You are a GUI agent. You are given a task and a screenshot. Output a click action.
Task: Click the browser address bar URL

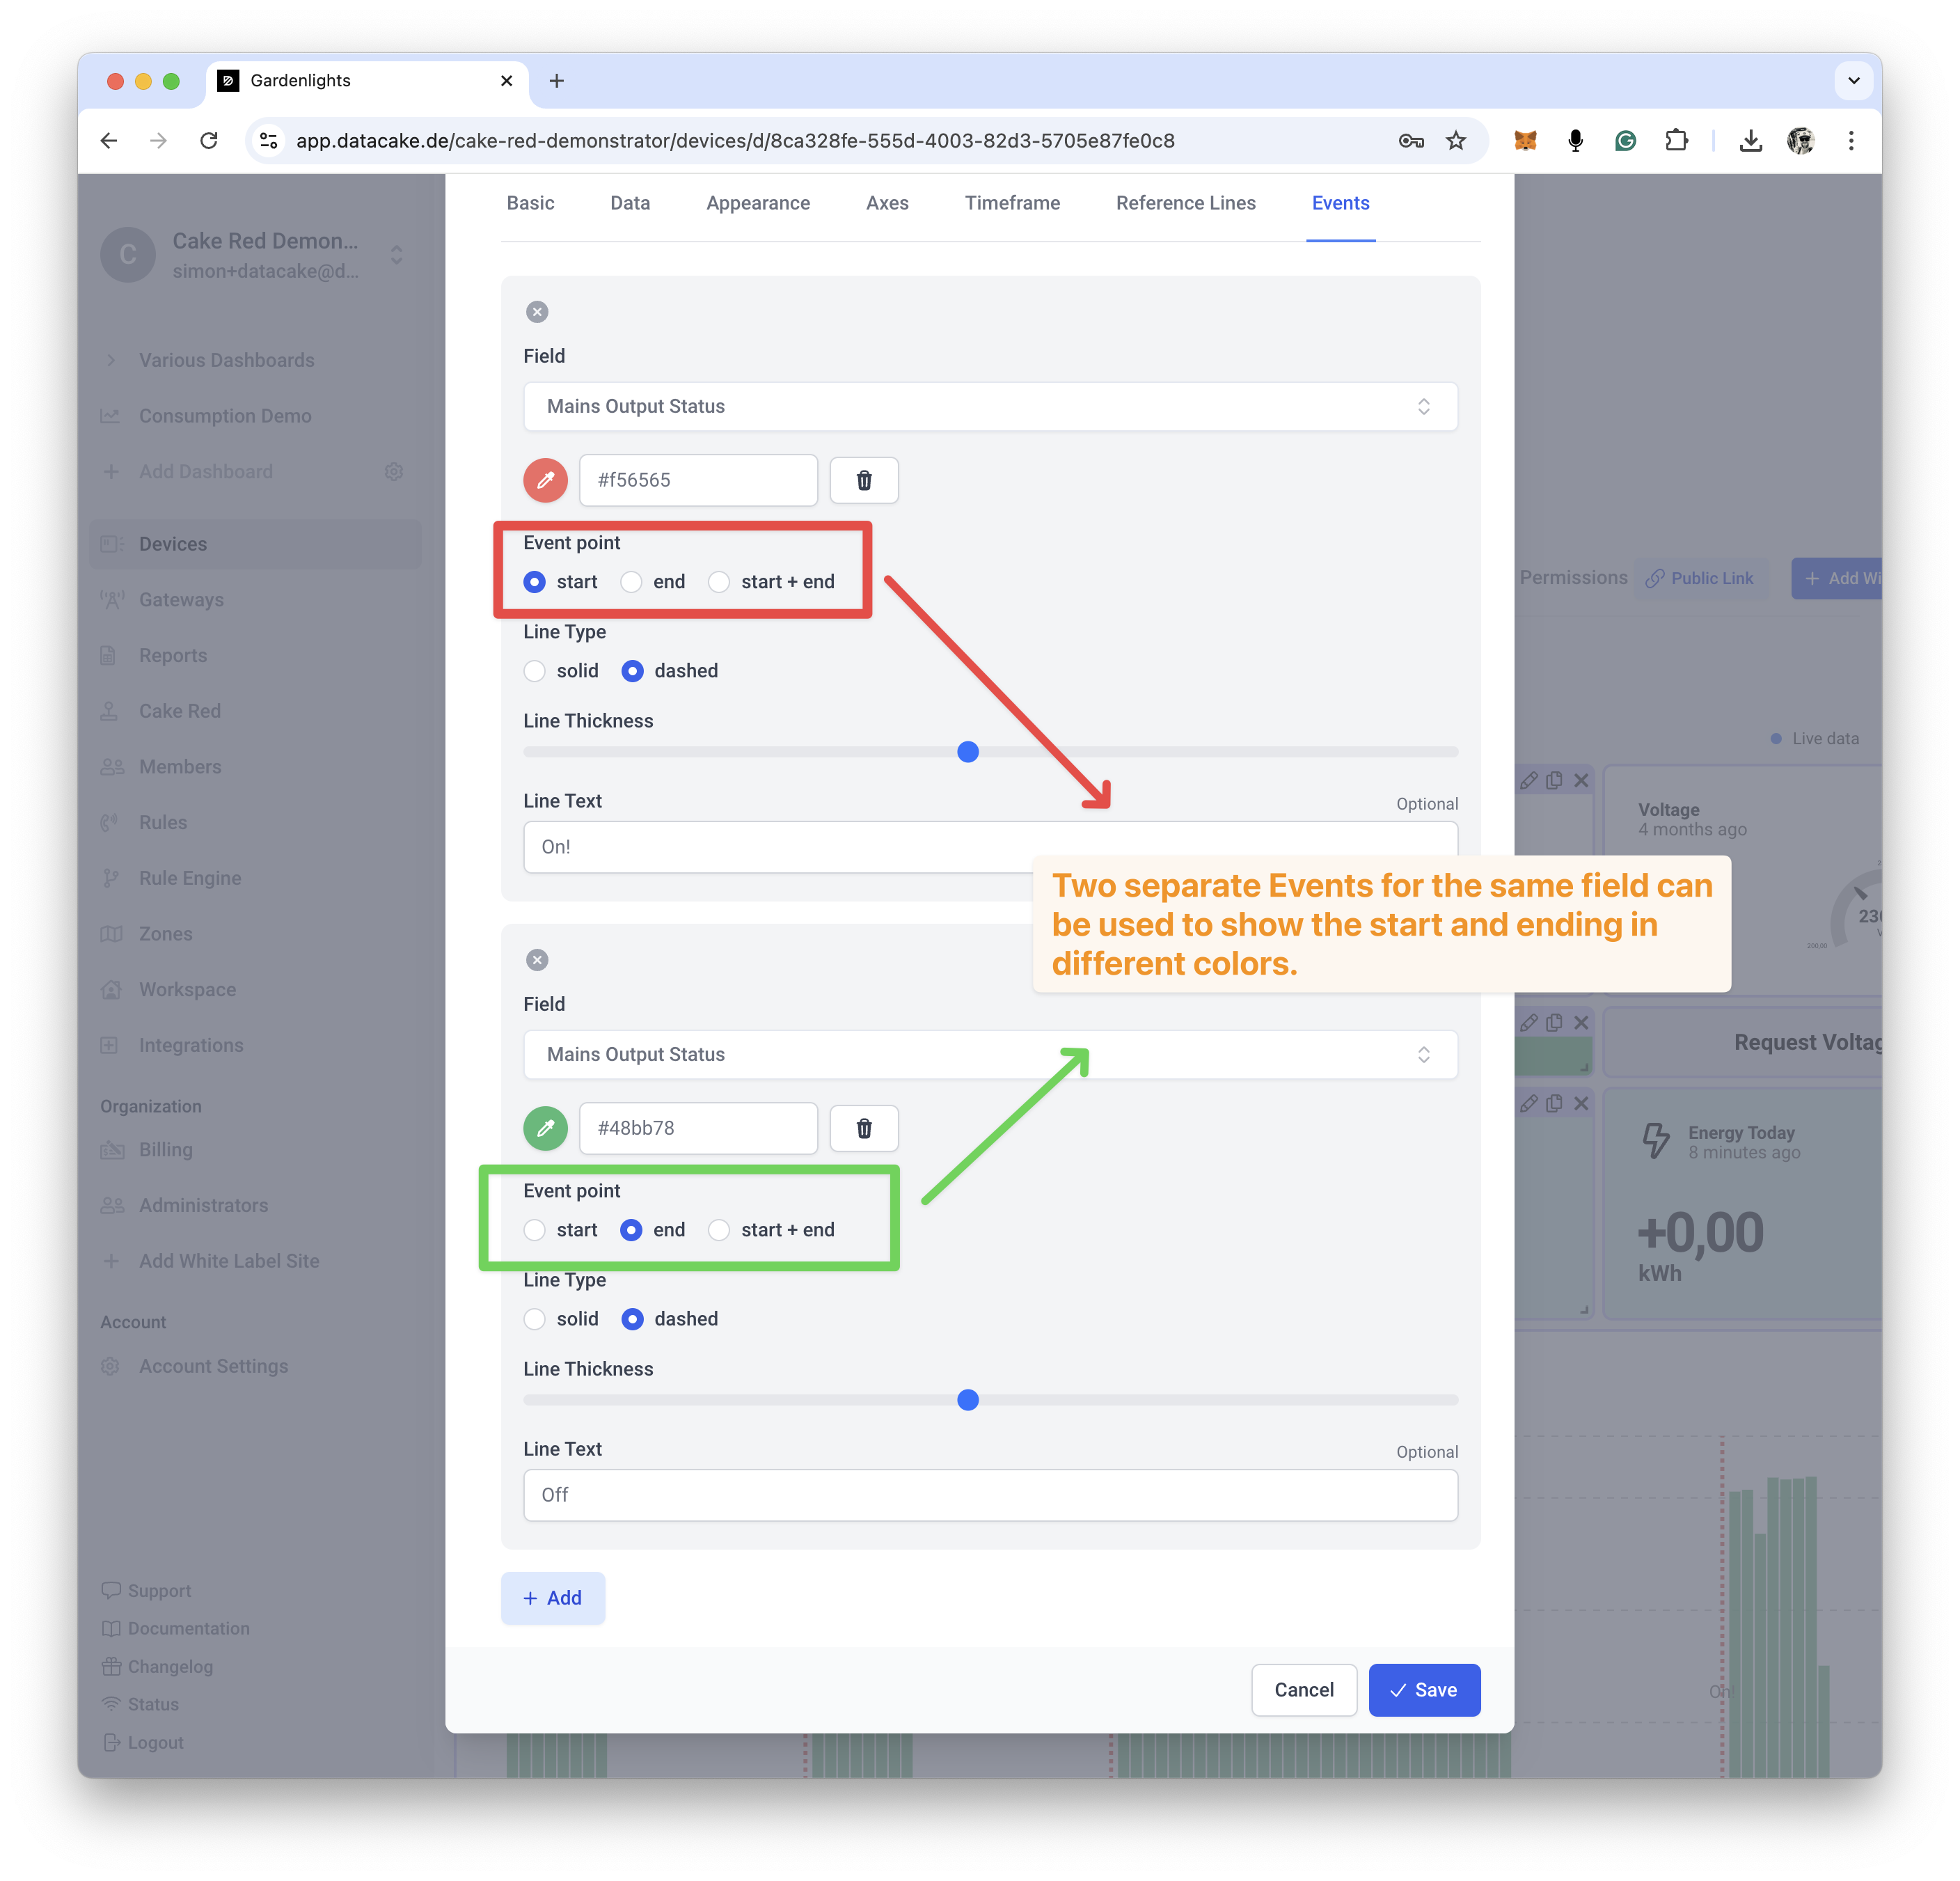[735, 141]
